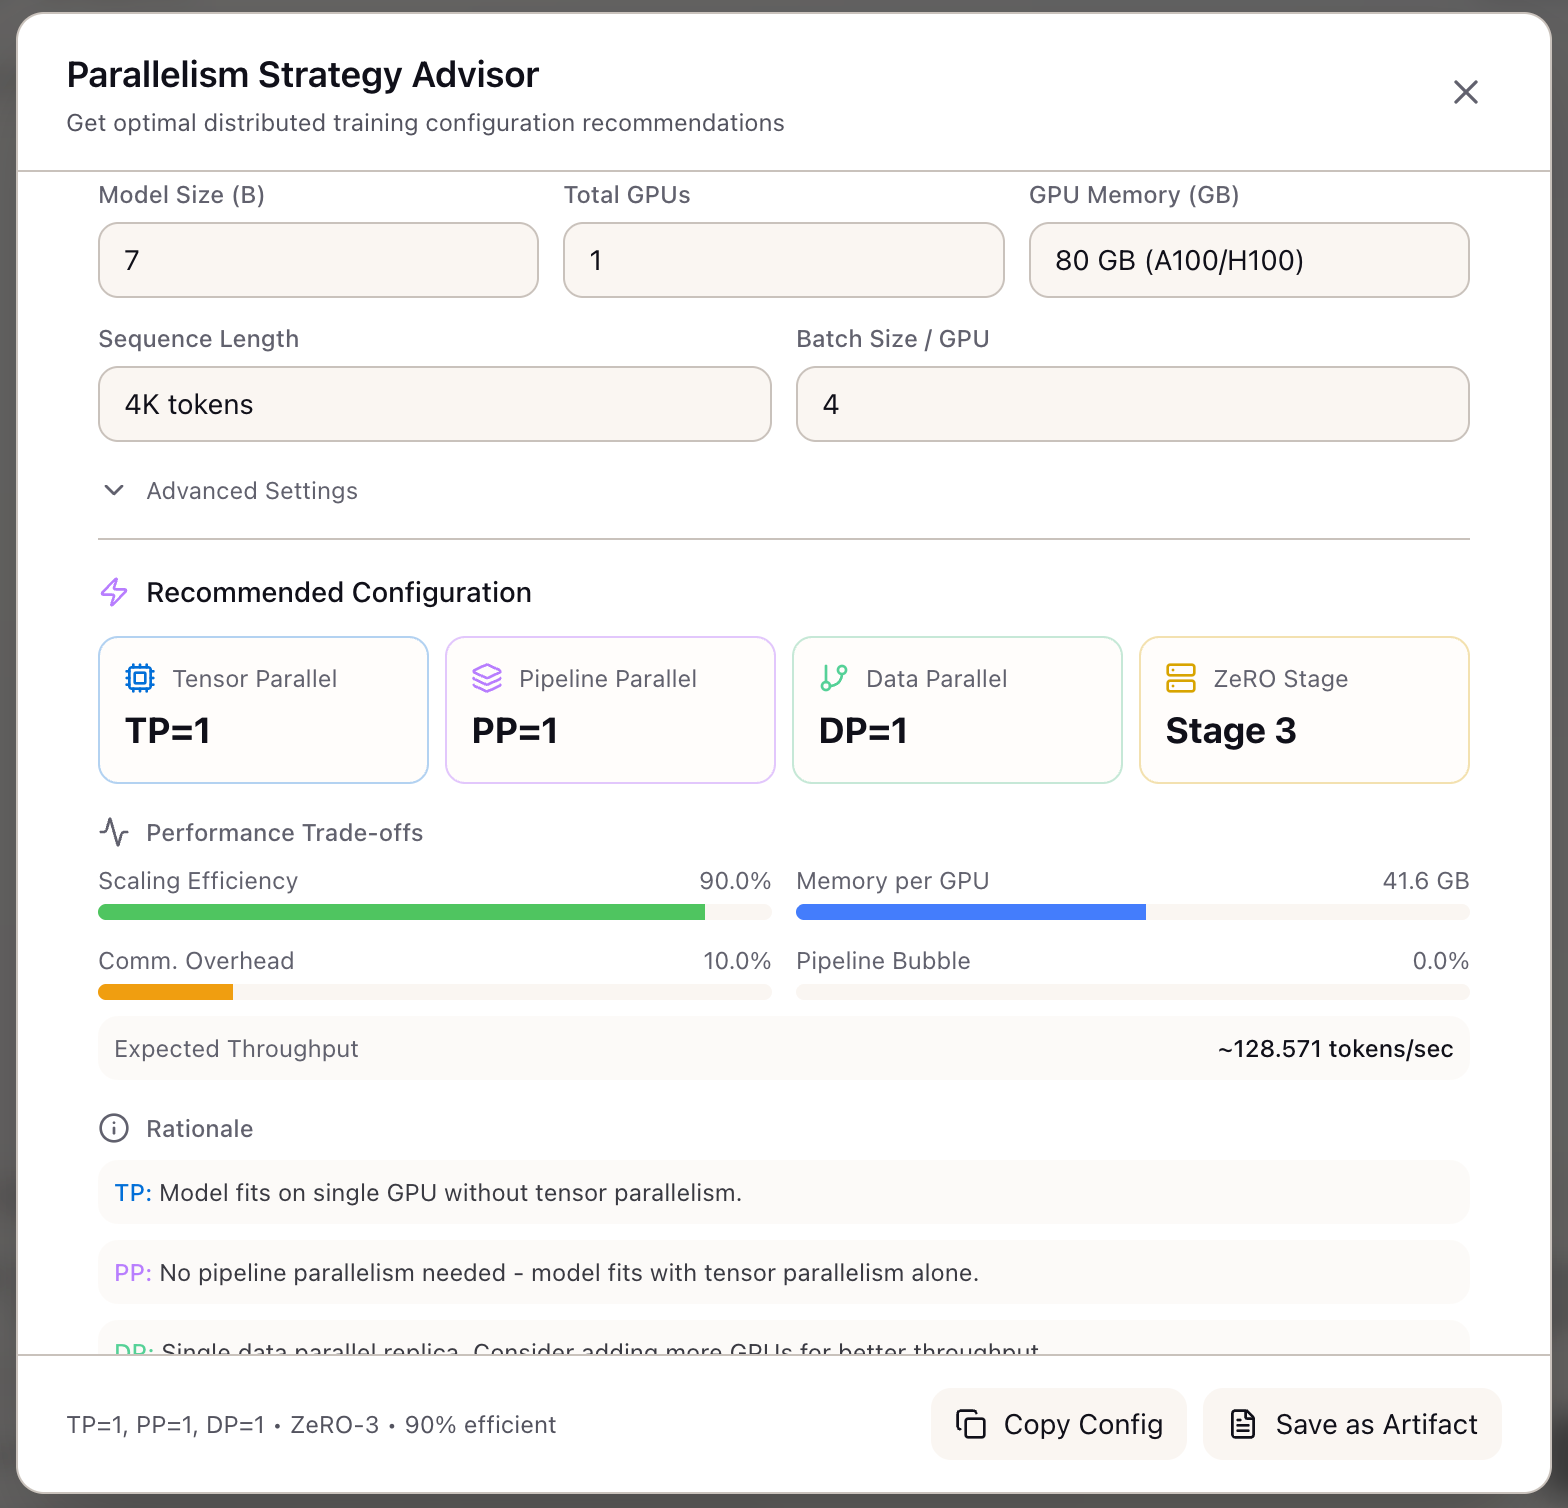Click the Pipeline Parallel layers icon

tap(486, 678)
